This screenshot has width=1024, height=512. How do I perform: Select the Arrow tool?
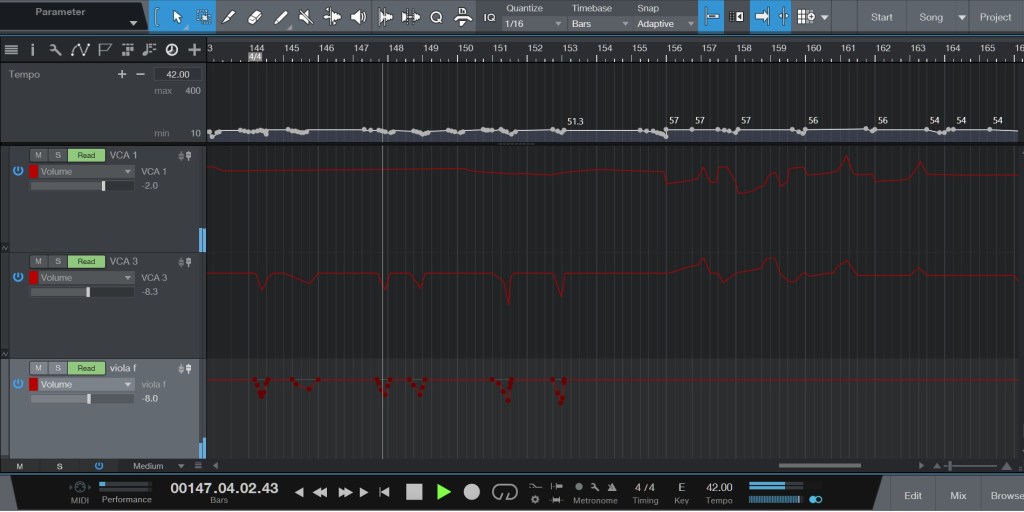[x=177, y=17]
